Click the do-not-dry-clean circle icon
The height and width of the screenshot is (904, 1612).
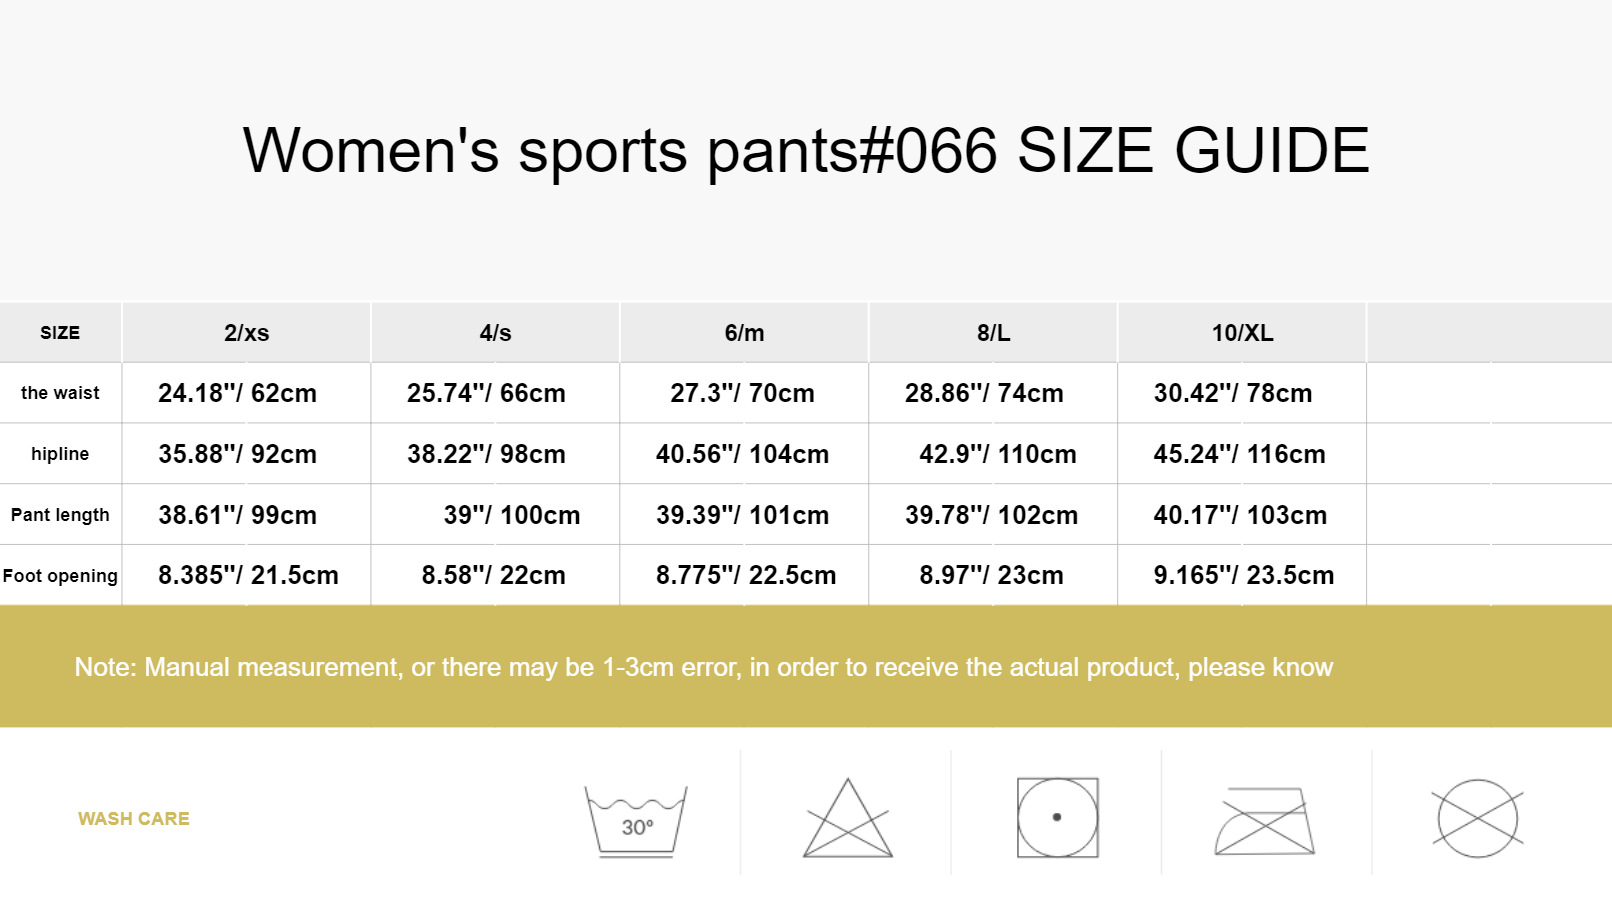pos(1477,818)
